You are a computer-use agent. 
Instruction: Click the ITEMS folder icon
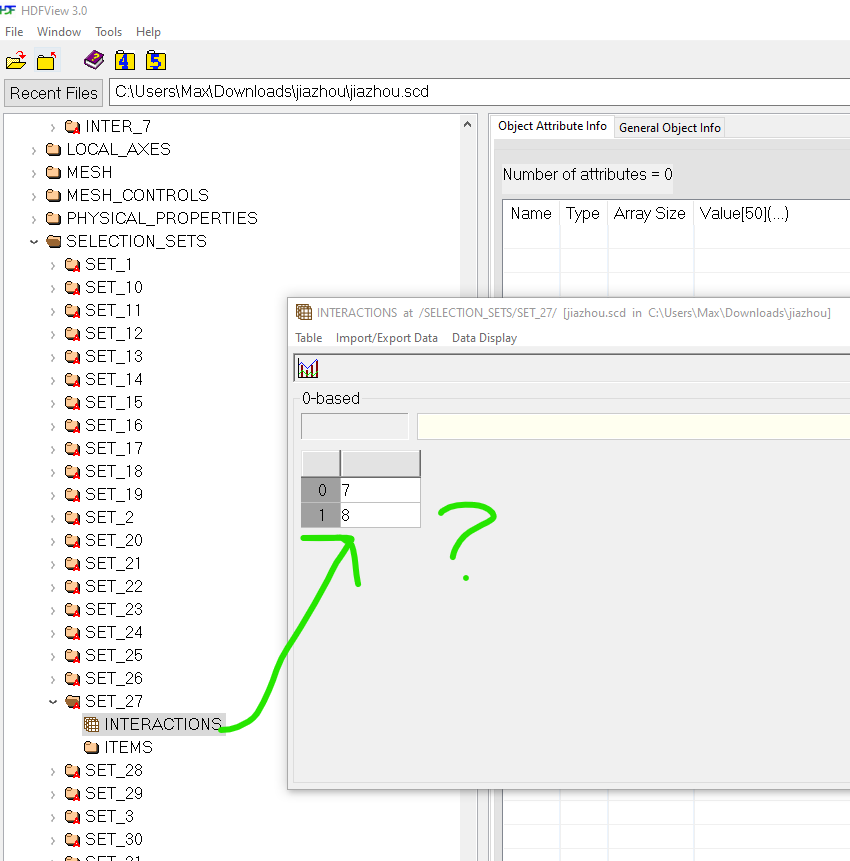[x=91, y=747]
